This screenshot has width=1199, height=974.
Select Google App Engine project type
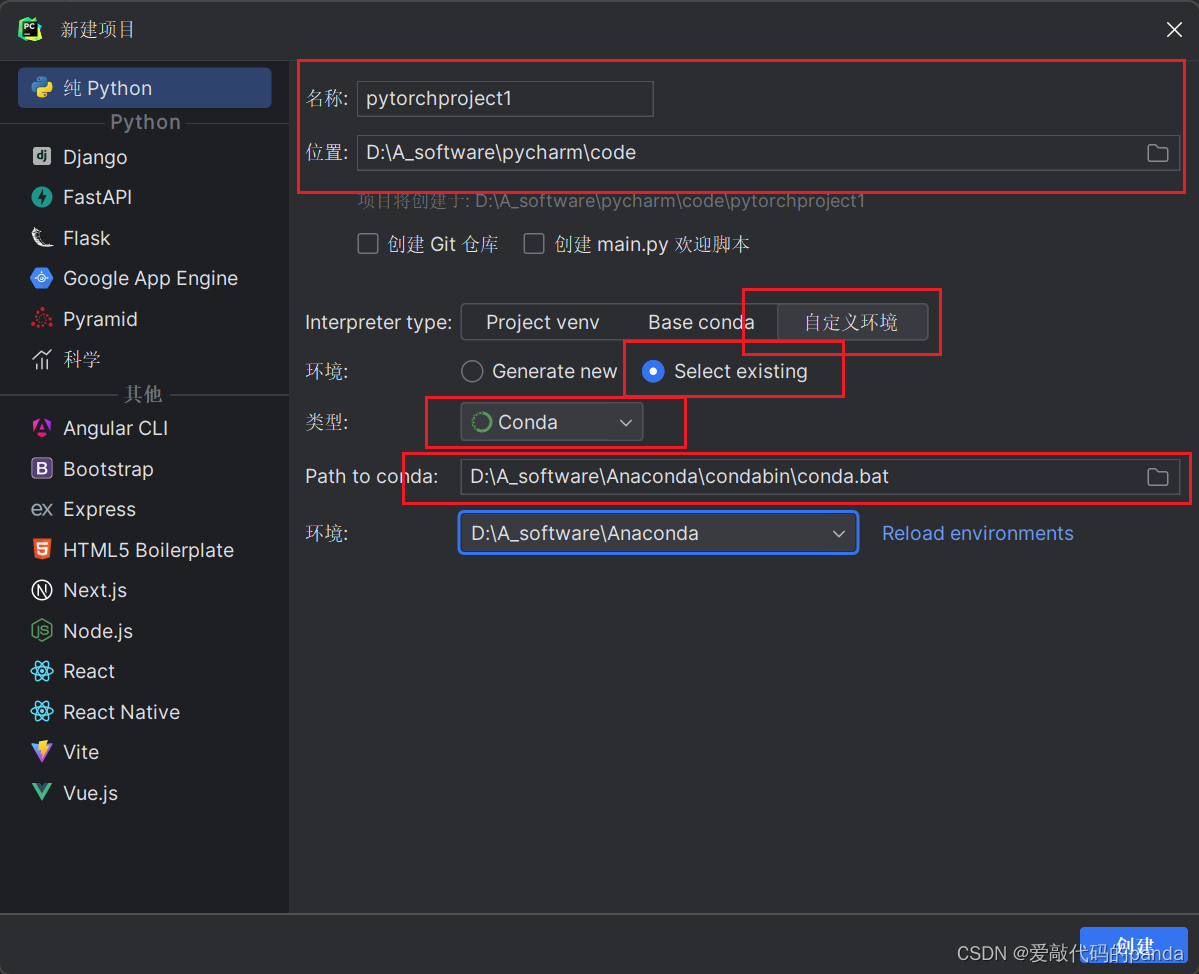click(x=145, y=278)
